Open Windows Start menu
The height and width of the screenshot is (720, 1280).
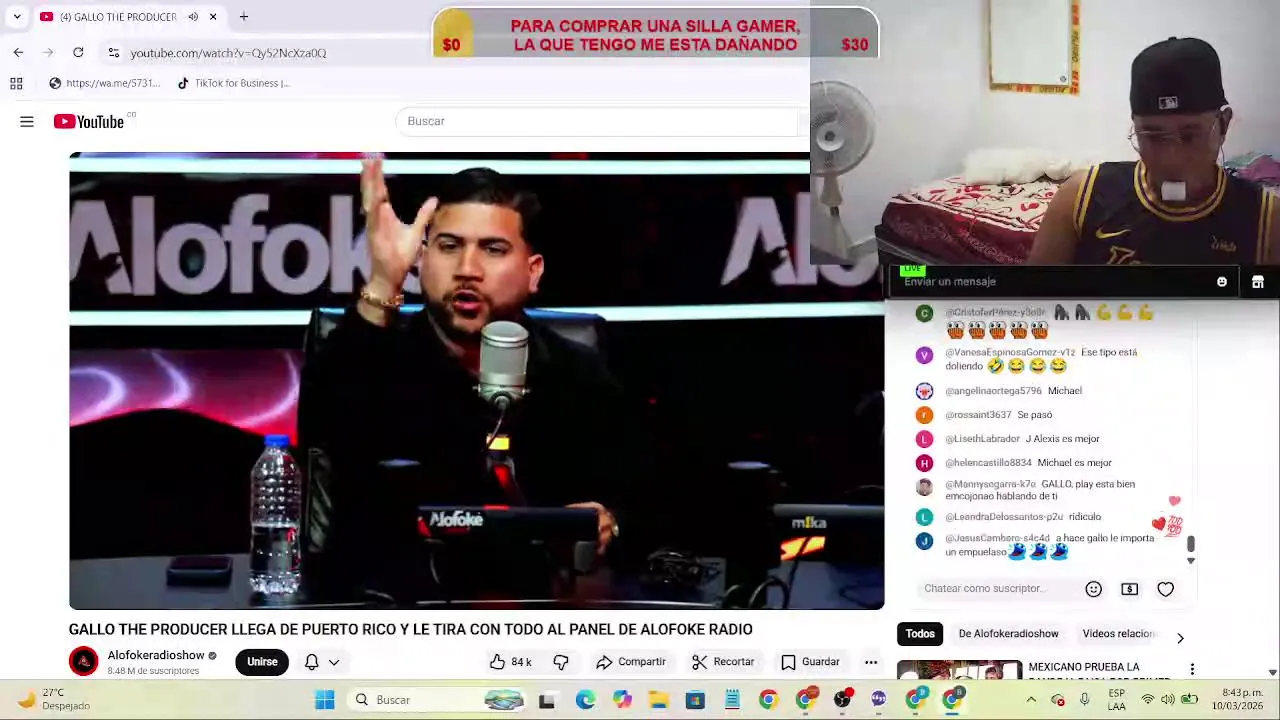click(325, 700)
